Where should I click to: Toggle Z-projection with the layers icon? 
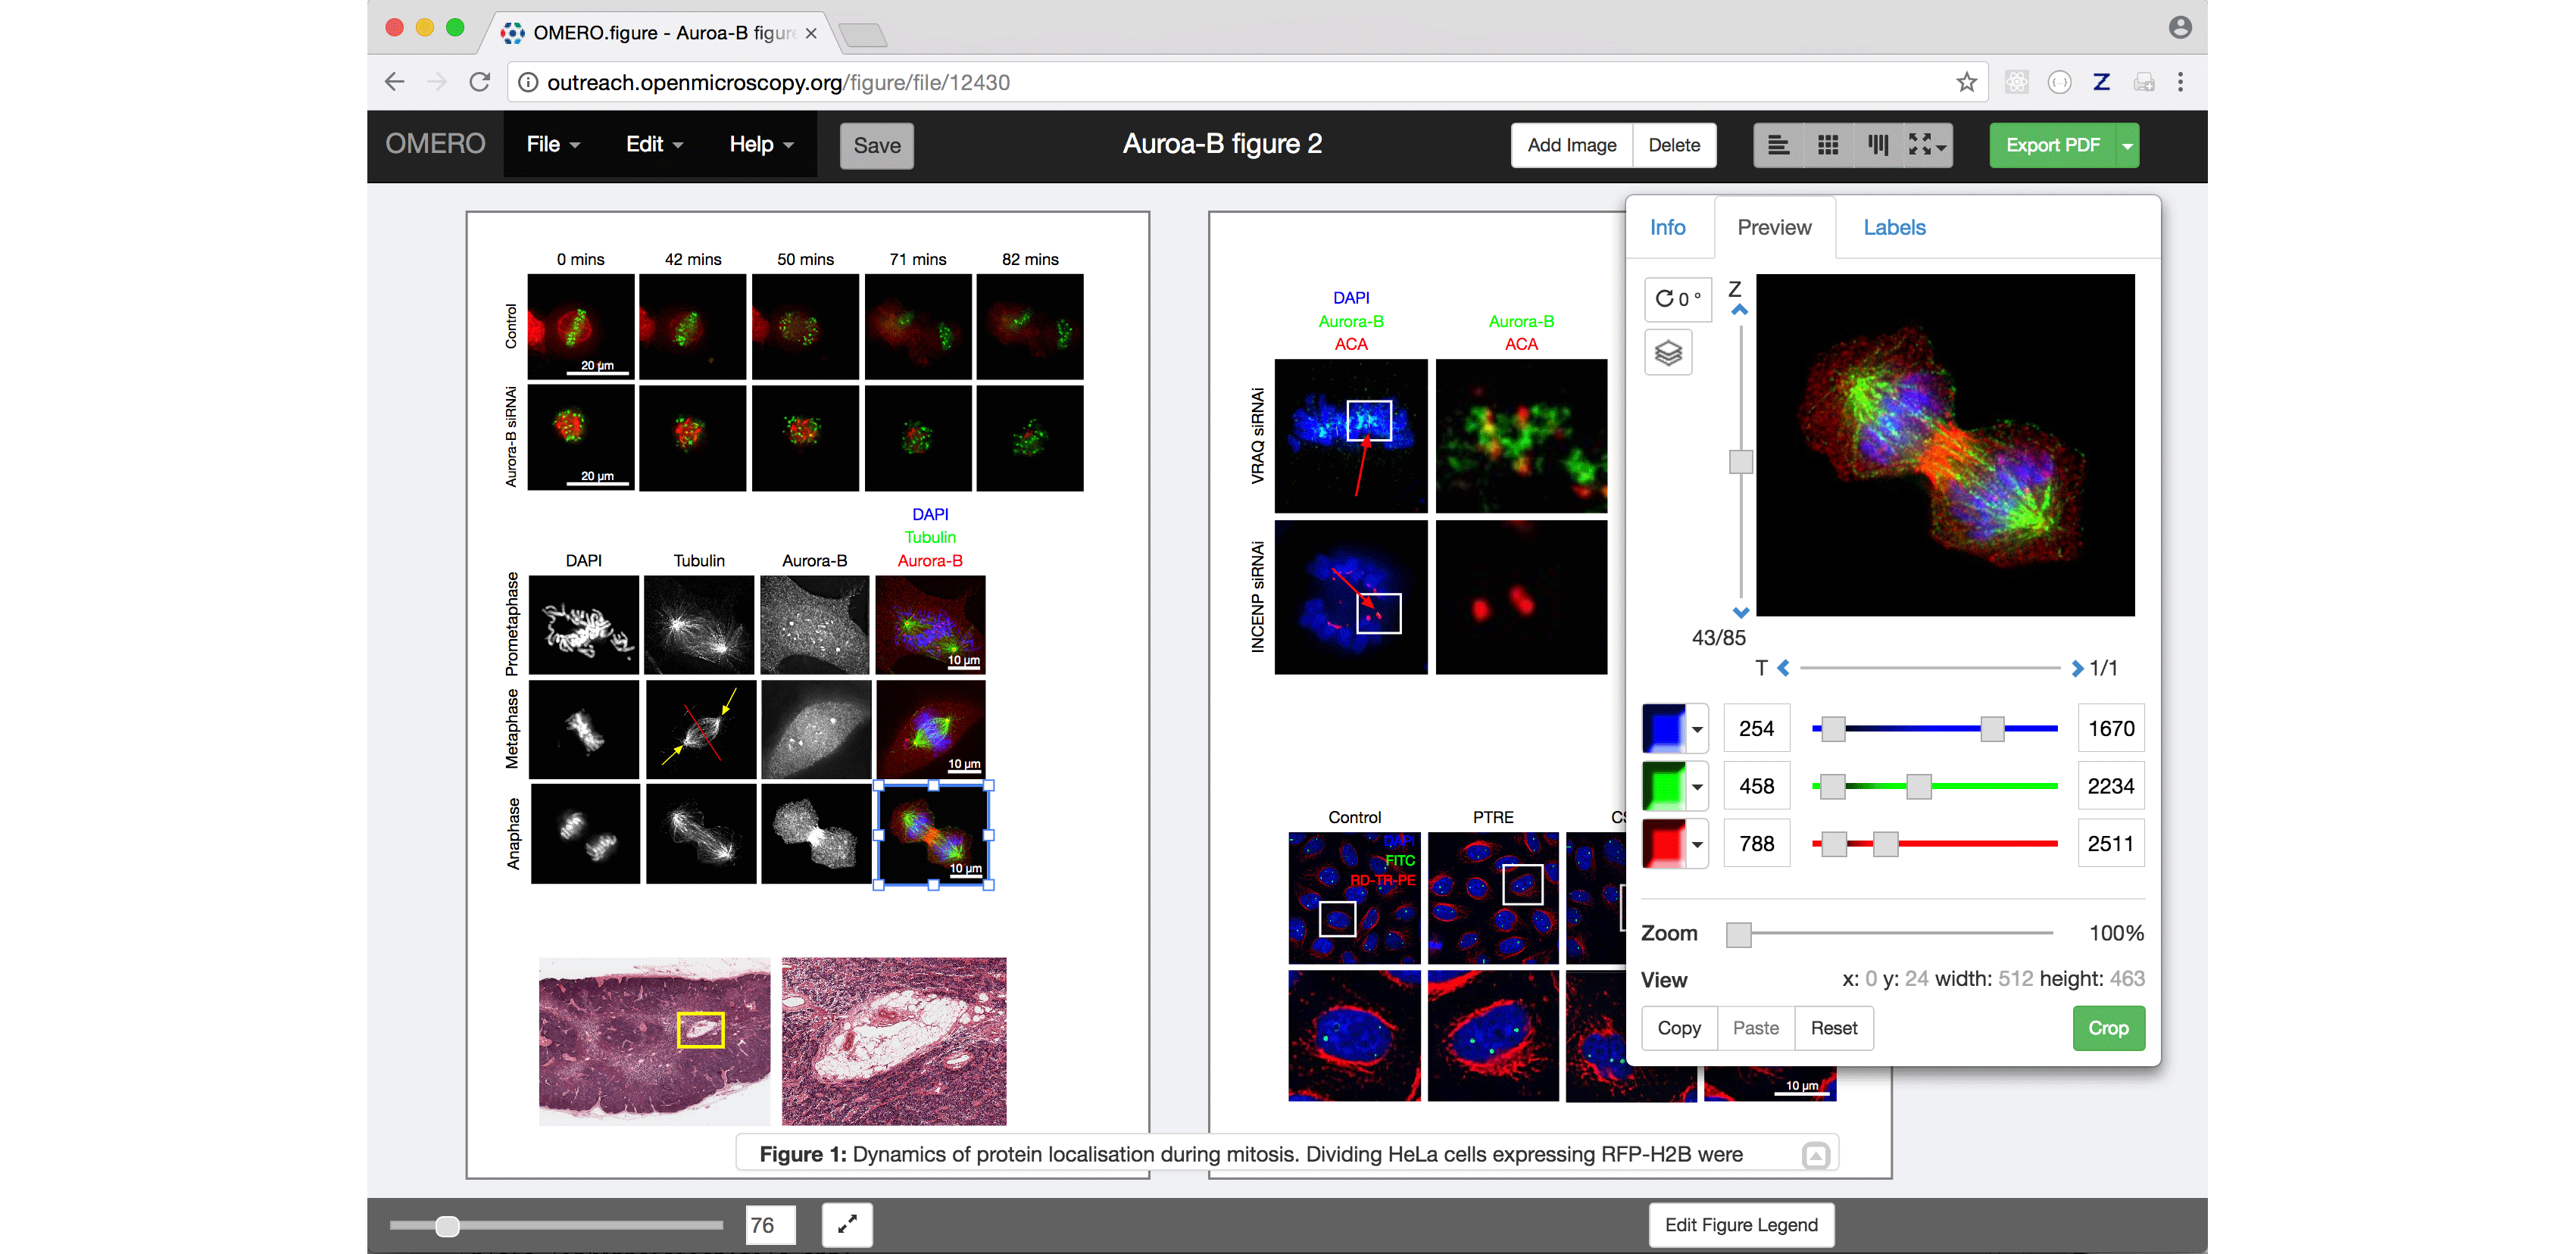pos(1668,353)
